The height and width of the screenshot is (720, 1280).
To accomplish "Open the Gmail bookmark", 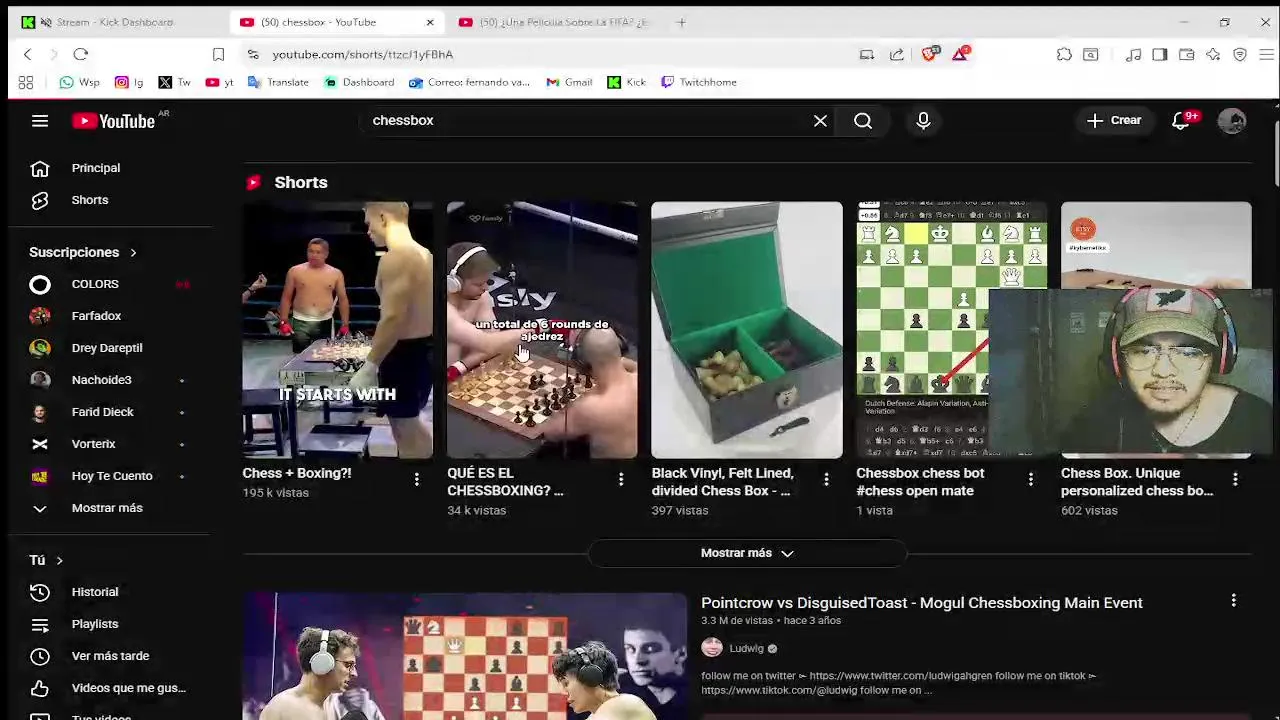I will point(569,82).
